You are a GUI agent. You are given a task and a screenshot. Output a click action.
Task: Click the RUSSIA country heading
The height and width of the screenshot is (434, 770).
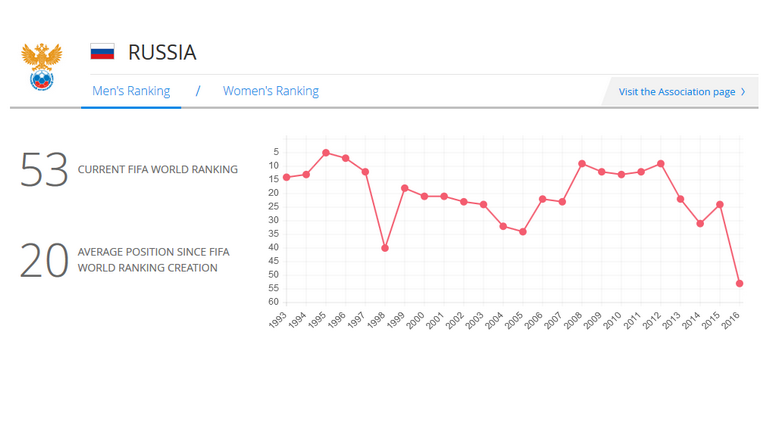point(162,52)
